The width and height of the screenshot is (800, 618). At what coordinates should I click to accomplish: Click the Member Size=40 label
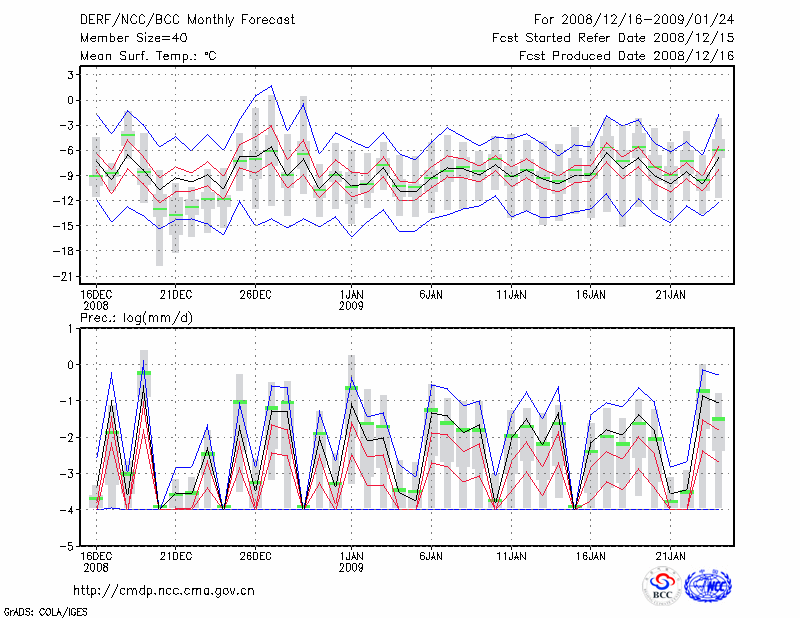(126, 38)
